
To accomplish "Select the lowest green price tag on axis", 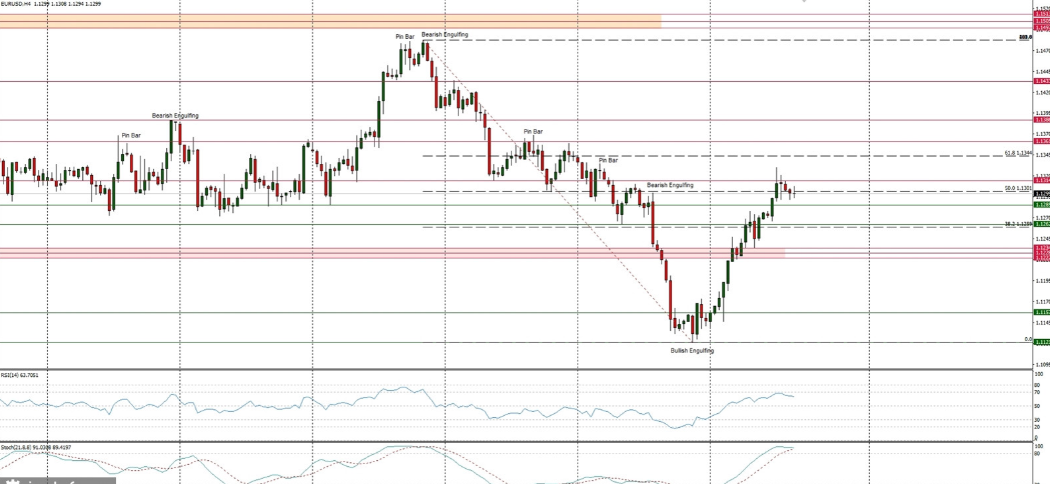I will pyautogui.click(x=1040, y=342).
